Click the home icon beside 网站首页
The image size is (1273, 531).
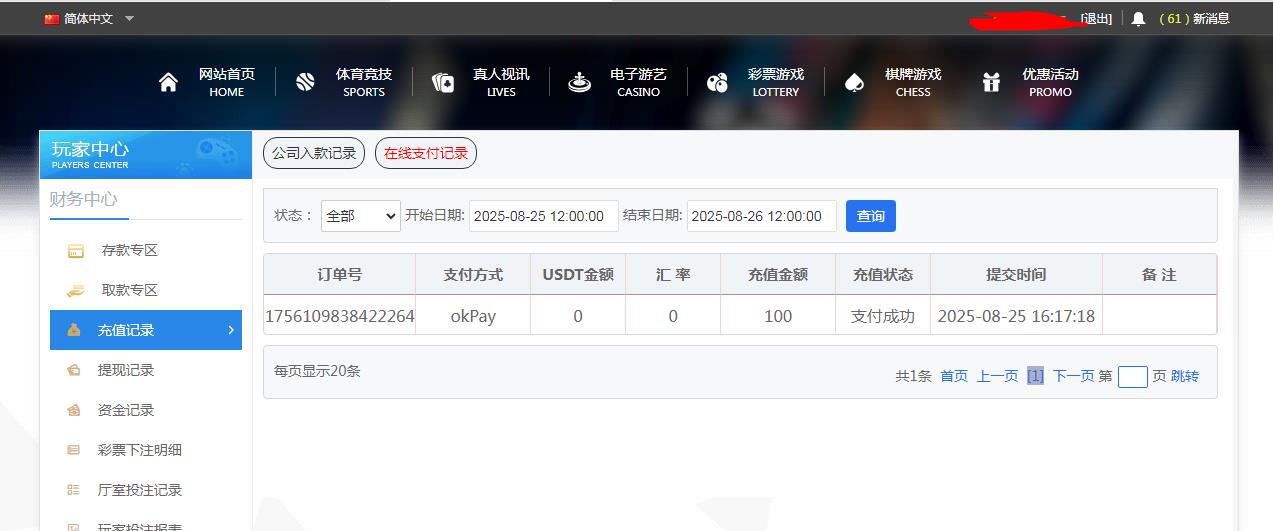[168, 83]
